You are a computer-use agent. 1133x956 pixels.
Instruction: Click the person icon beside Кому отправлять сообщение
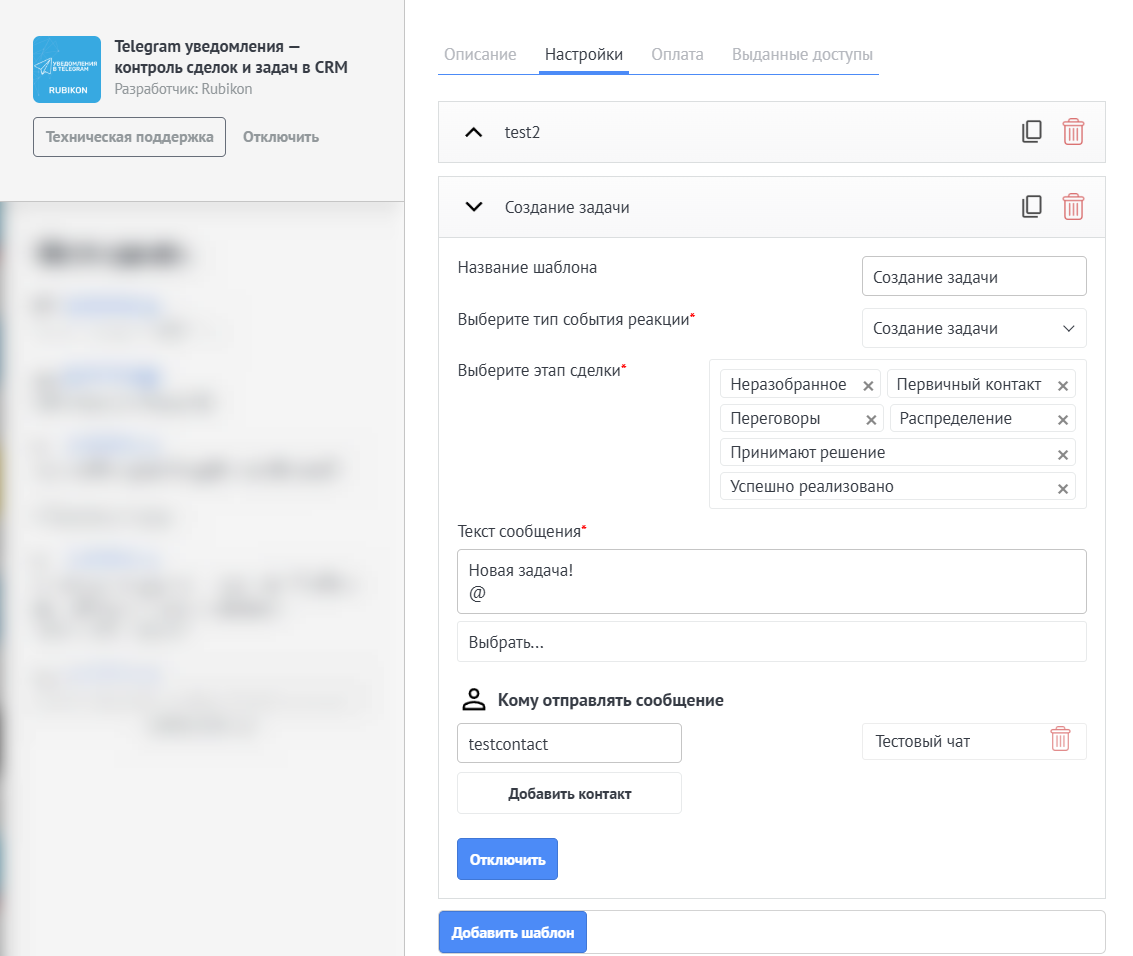pyautogui.click(x=474, y=699)
